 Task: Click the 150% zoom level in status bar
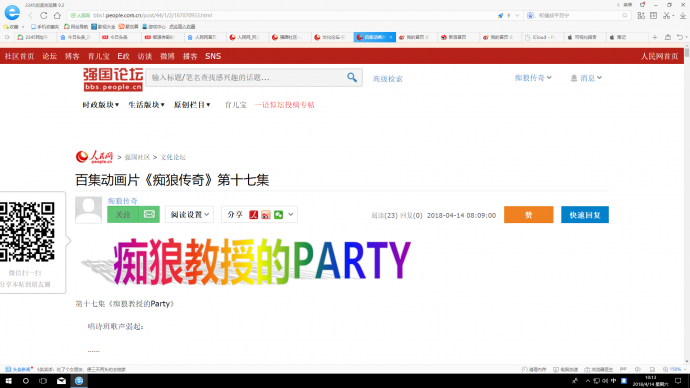click(x=675, y=370)
